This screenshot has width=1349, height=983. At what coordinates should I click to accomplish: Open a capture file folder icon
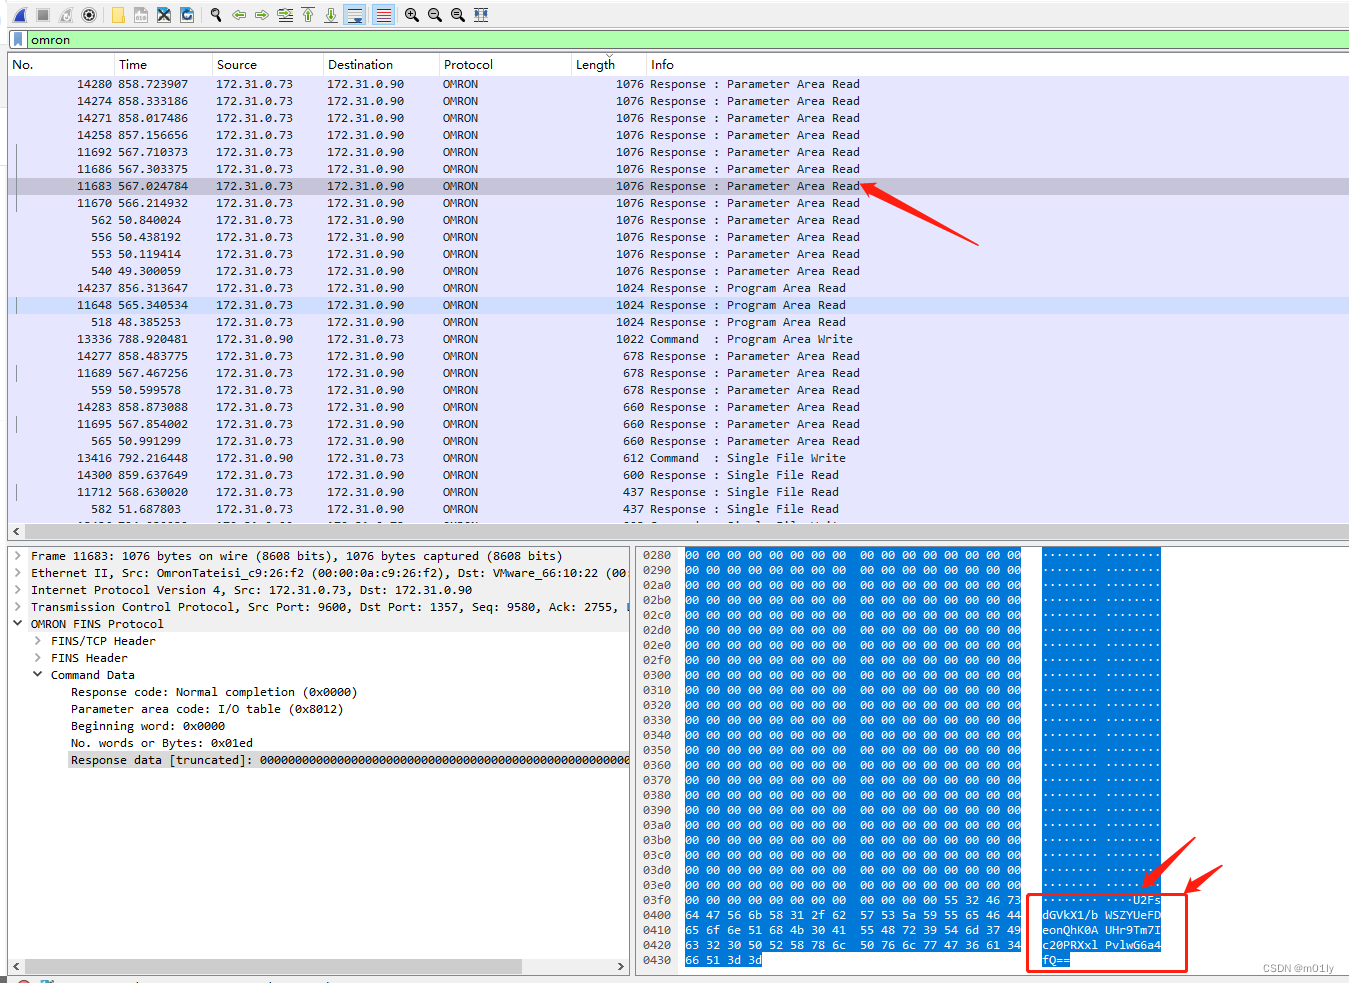(118, 15)
